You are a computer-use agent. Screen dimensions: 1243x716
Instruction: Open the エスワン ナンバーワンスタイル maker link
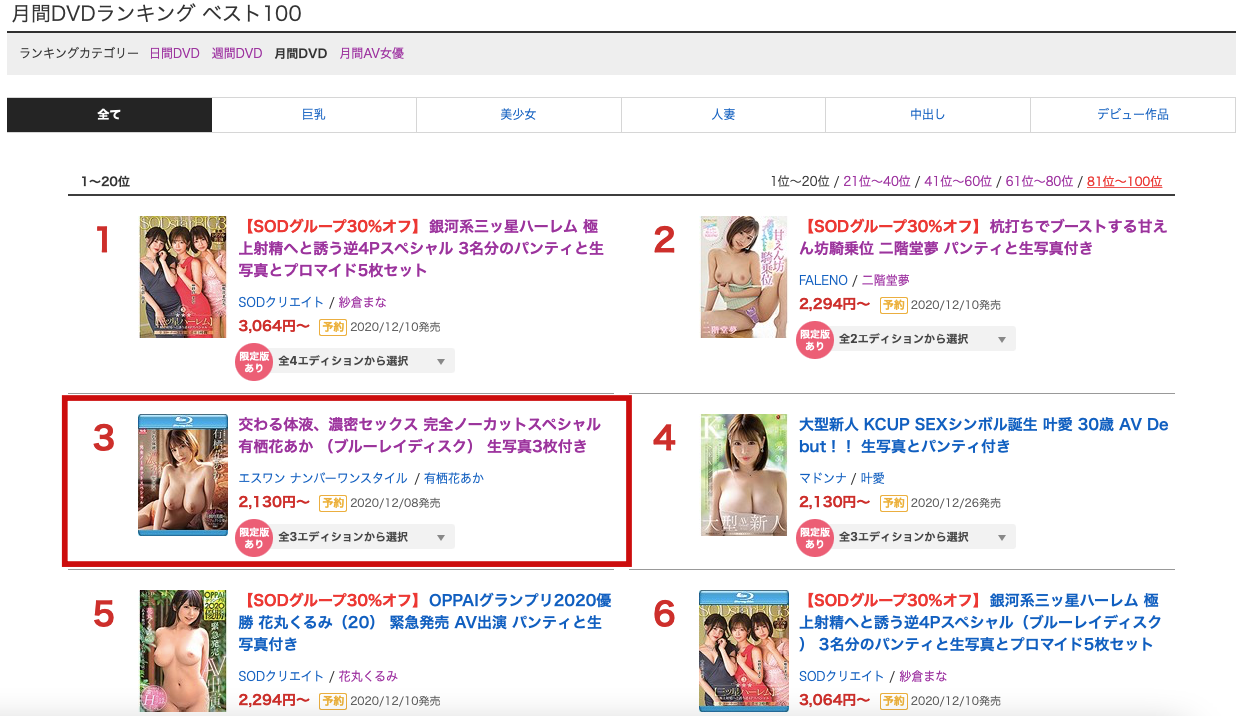[x=323, y=478]
